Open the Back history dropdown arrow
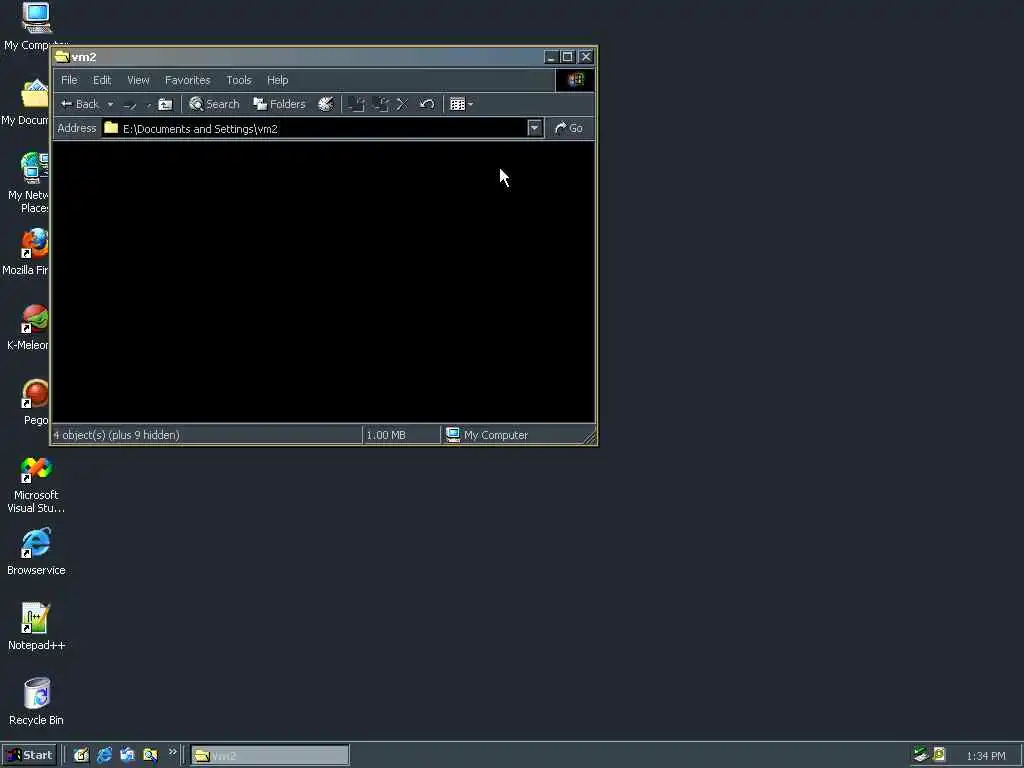 coord(110,104)
